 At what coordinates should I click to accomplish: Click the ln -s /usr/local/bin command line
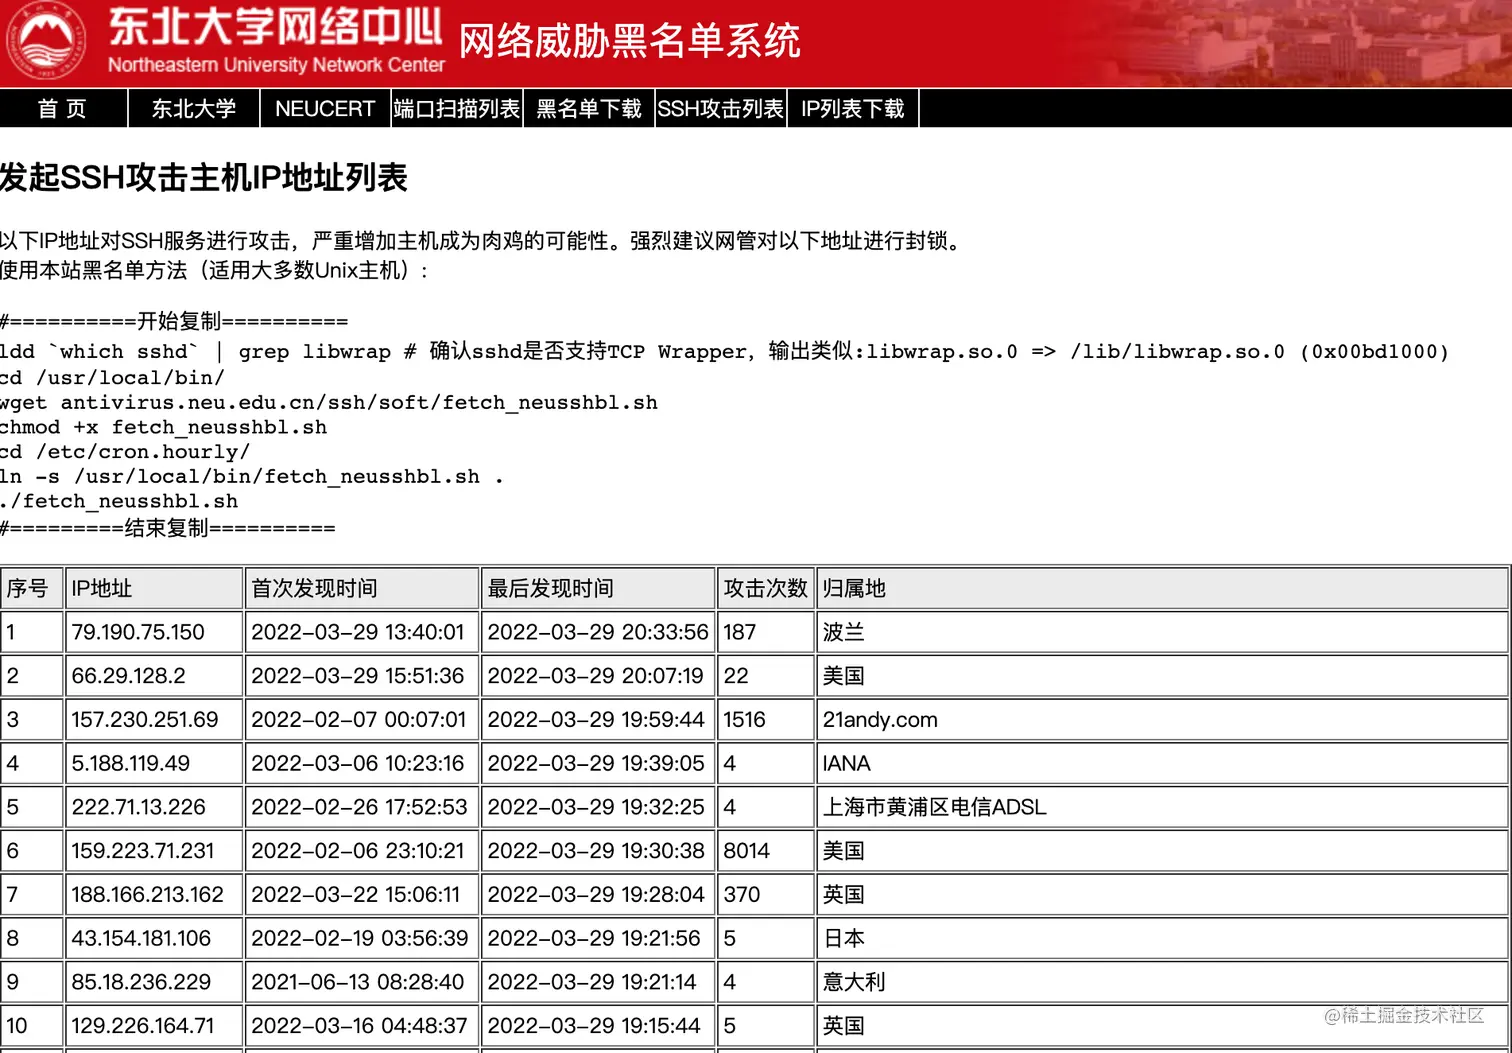tap(252, 477)
